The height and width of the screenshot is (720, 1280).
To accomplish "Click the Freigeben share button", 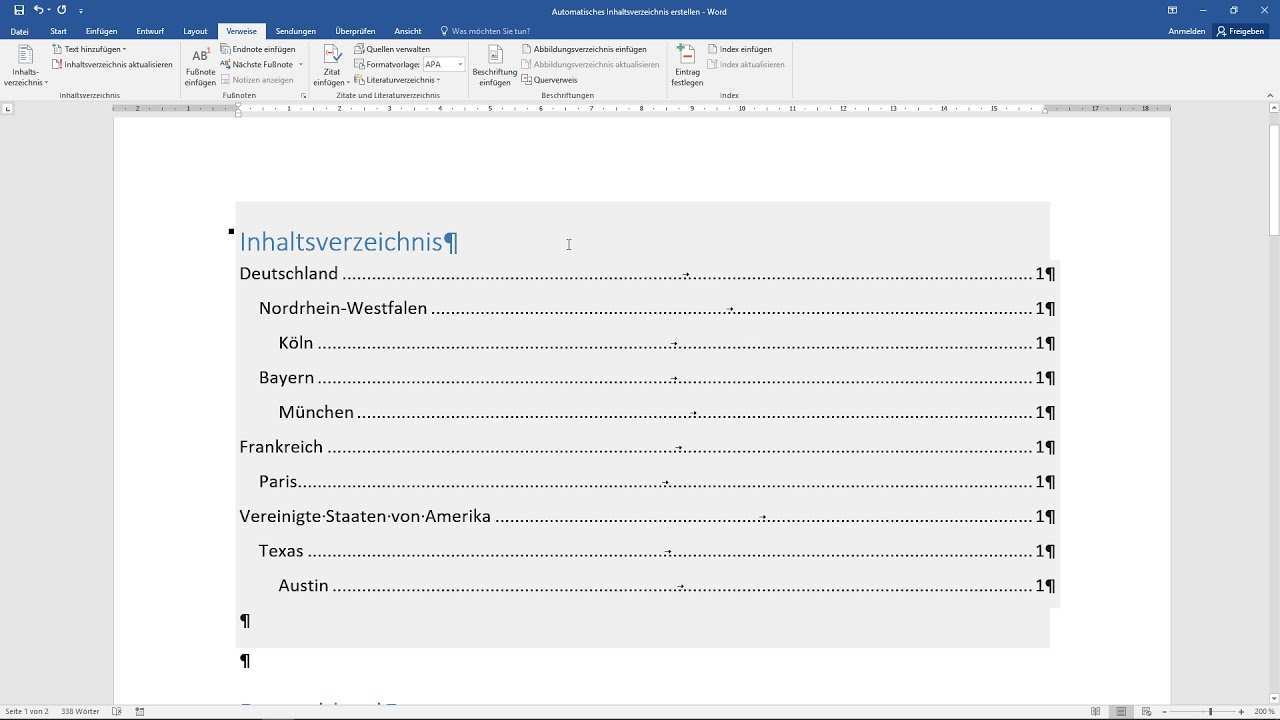I will pyautogui.click(x=1240, y=31).
